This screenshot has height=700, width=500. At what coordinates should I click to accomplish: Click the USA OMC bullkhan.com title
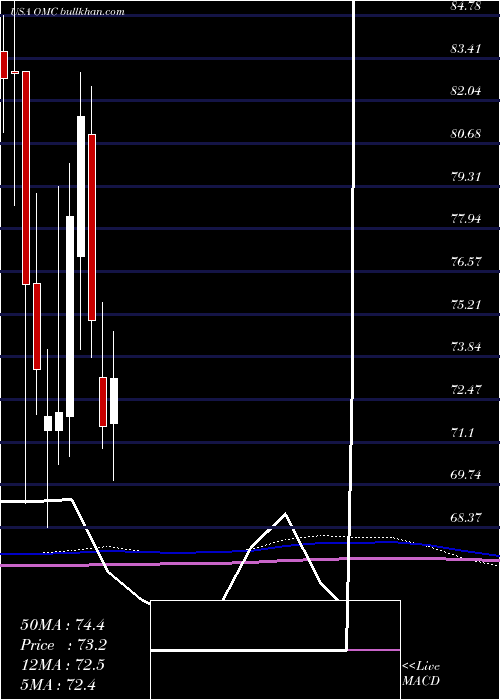click(67, 12)
